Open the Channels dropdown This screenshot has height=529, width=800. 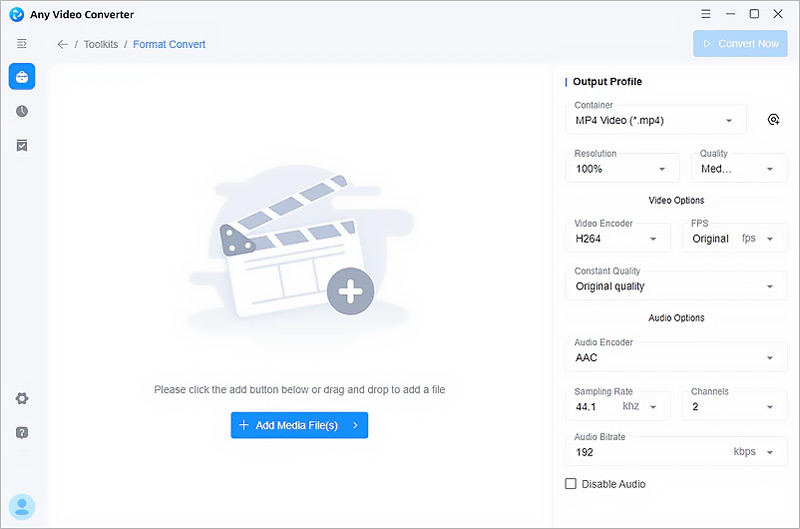click(x=735, y=406)
